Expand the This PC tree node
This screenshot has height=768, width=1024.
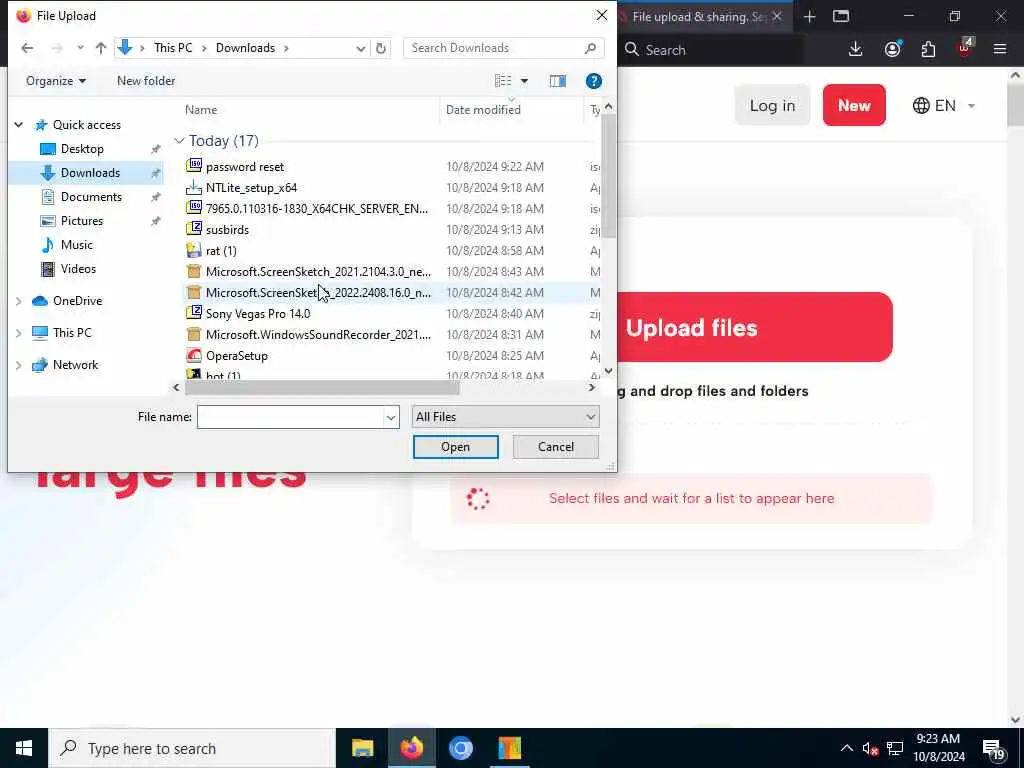coord(19,333)
